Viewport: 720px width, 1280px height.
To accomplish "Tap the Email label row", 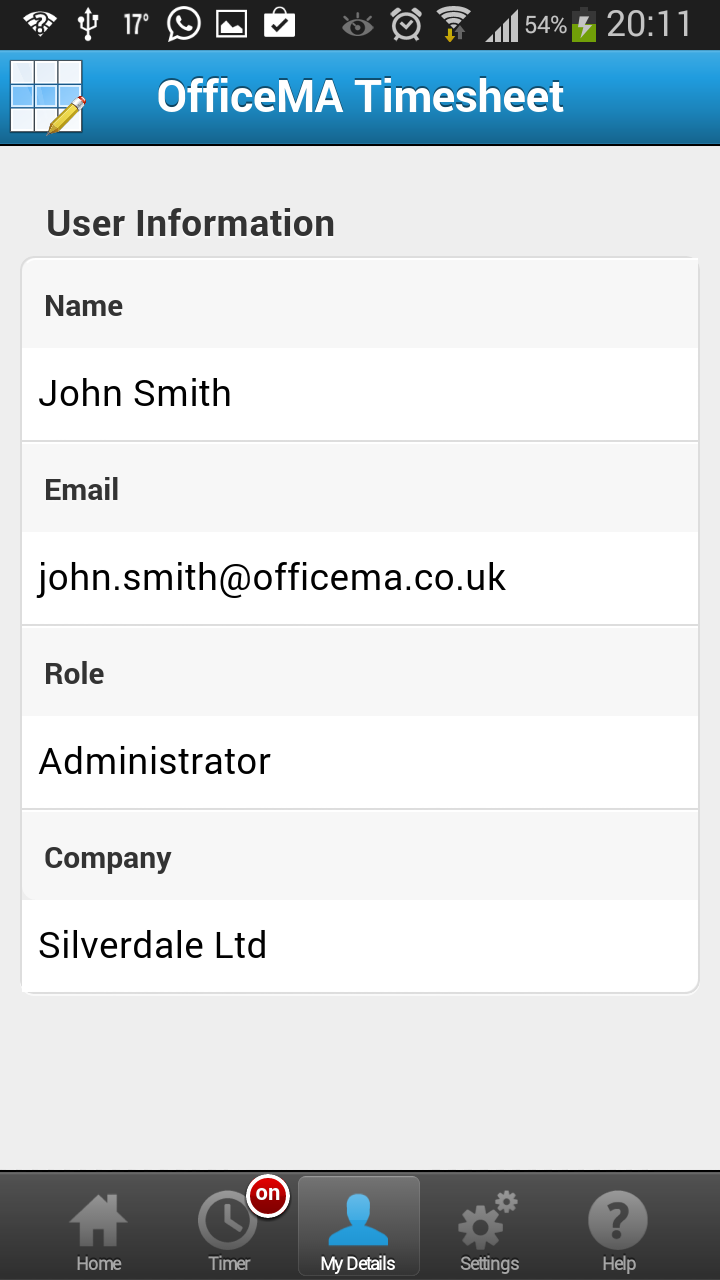I will click(x=360, y=487).
